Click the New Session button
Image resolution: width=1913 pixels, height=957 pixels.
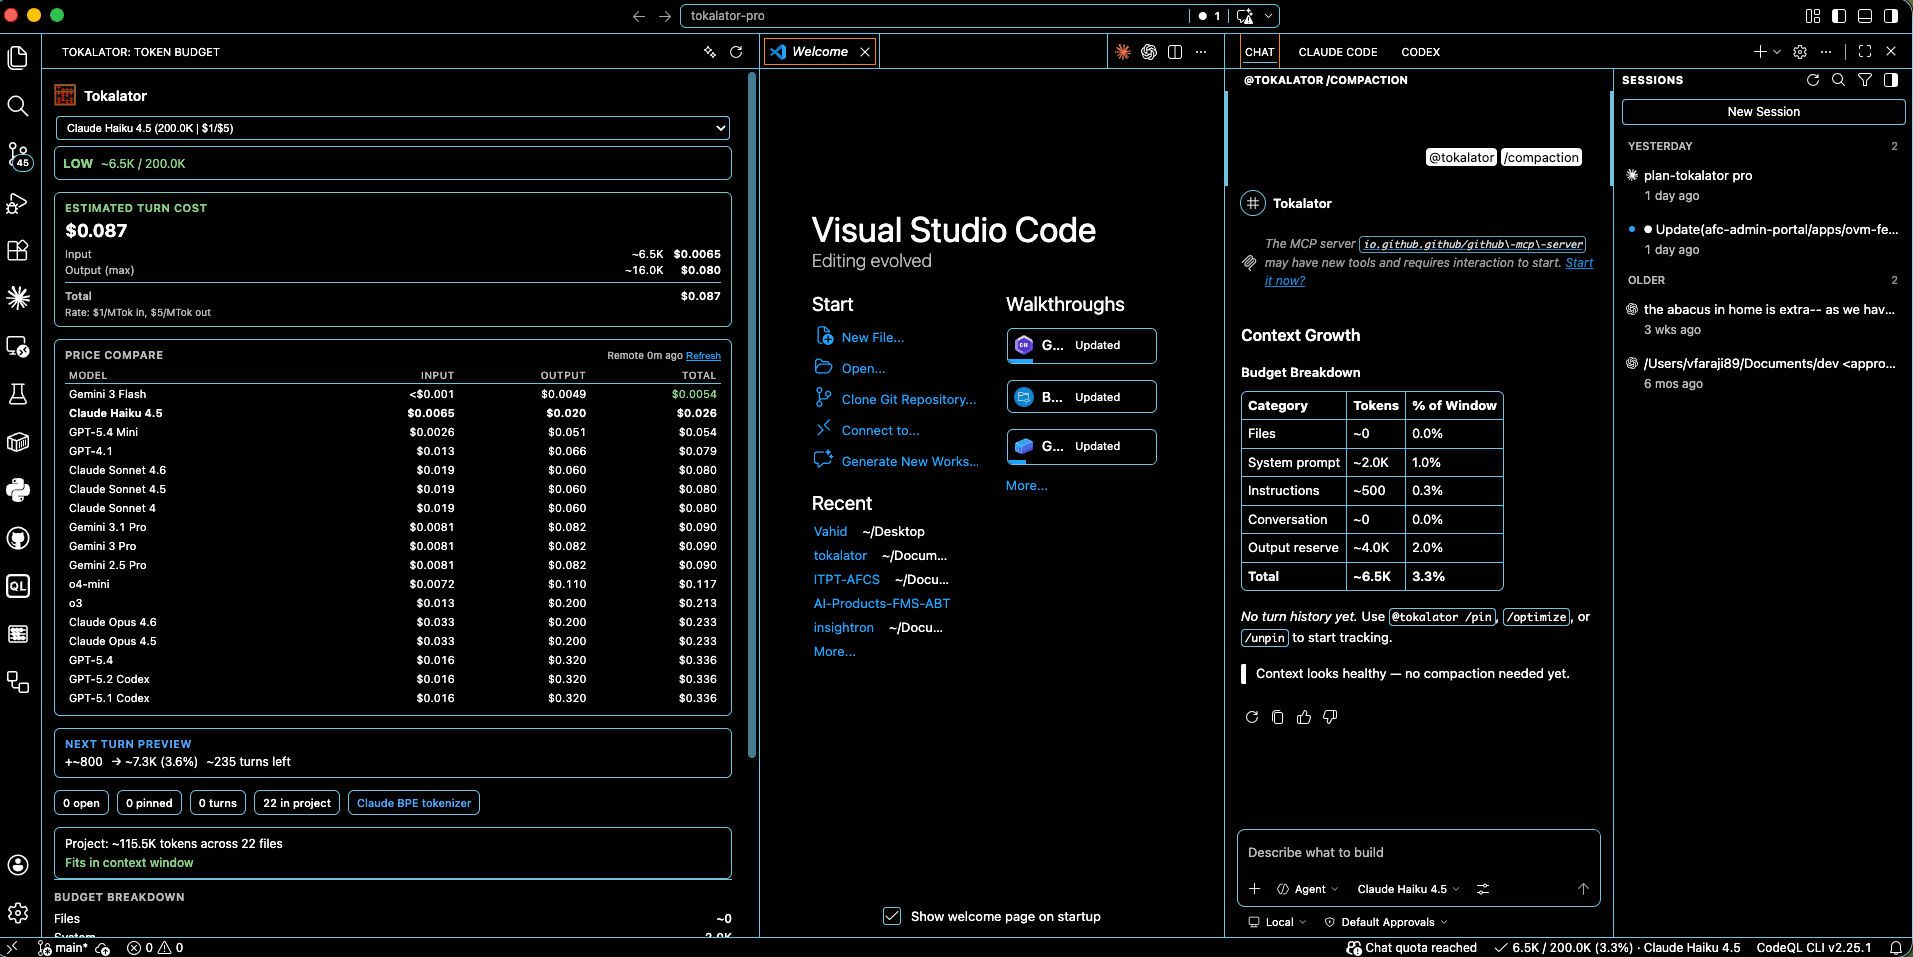(x=1763, y=112)
